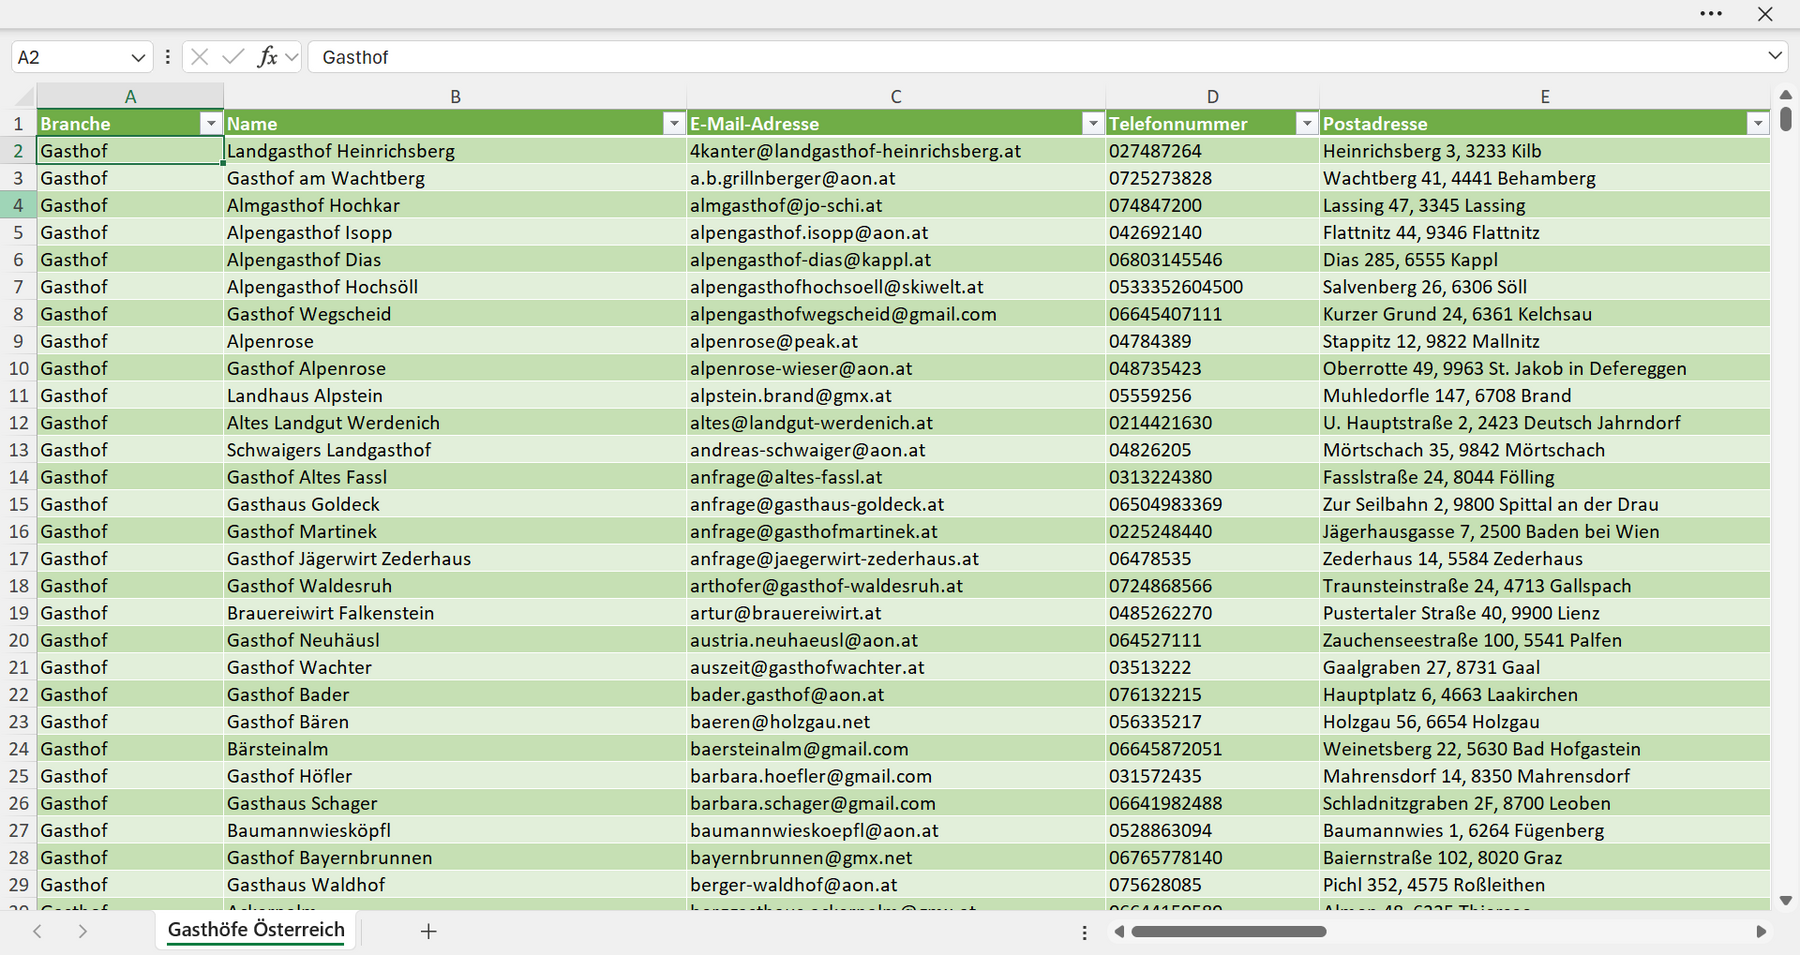1800x955 pixels.
Task: Select column C header
Action: (896, 96)
